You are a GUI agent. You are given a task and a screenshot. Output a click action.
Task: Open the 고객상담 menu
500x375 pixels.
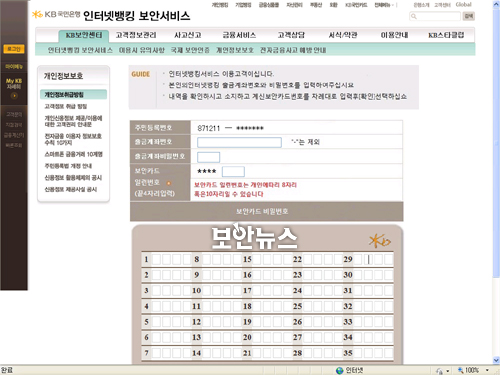pyautogui.click(x=291, y=35)
